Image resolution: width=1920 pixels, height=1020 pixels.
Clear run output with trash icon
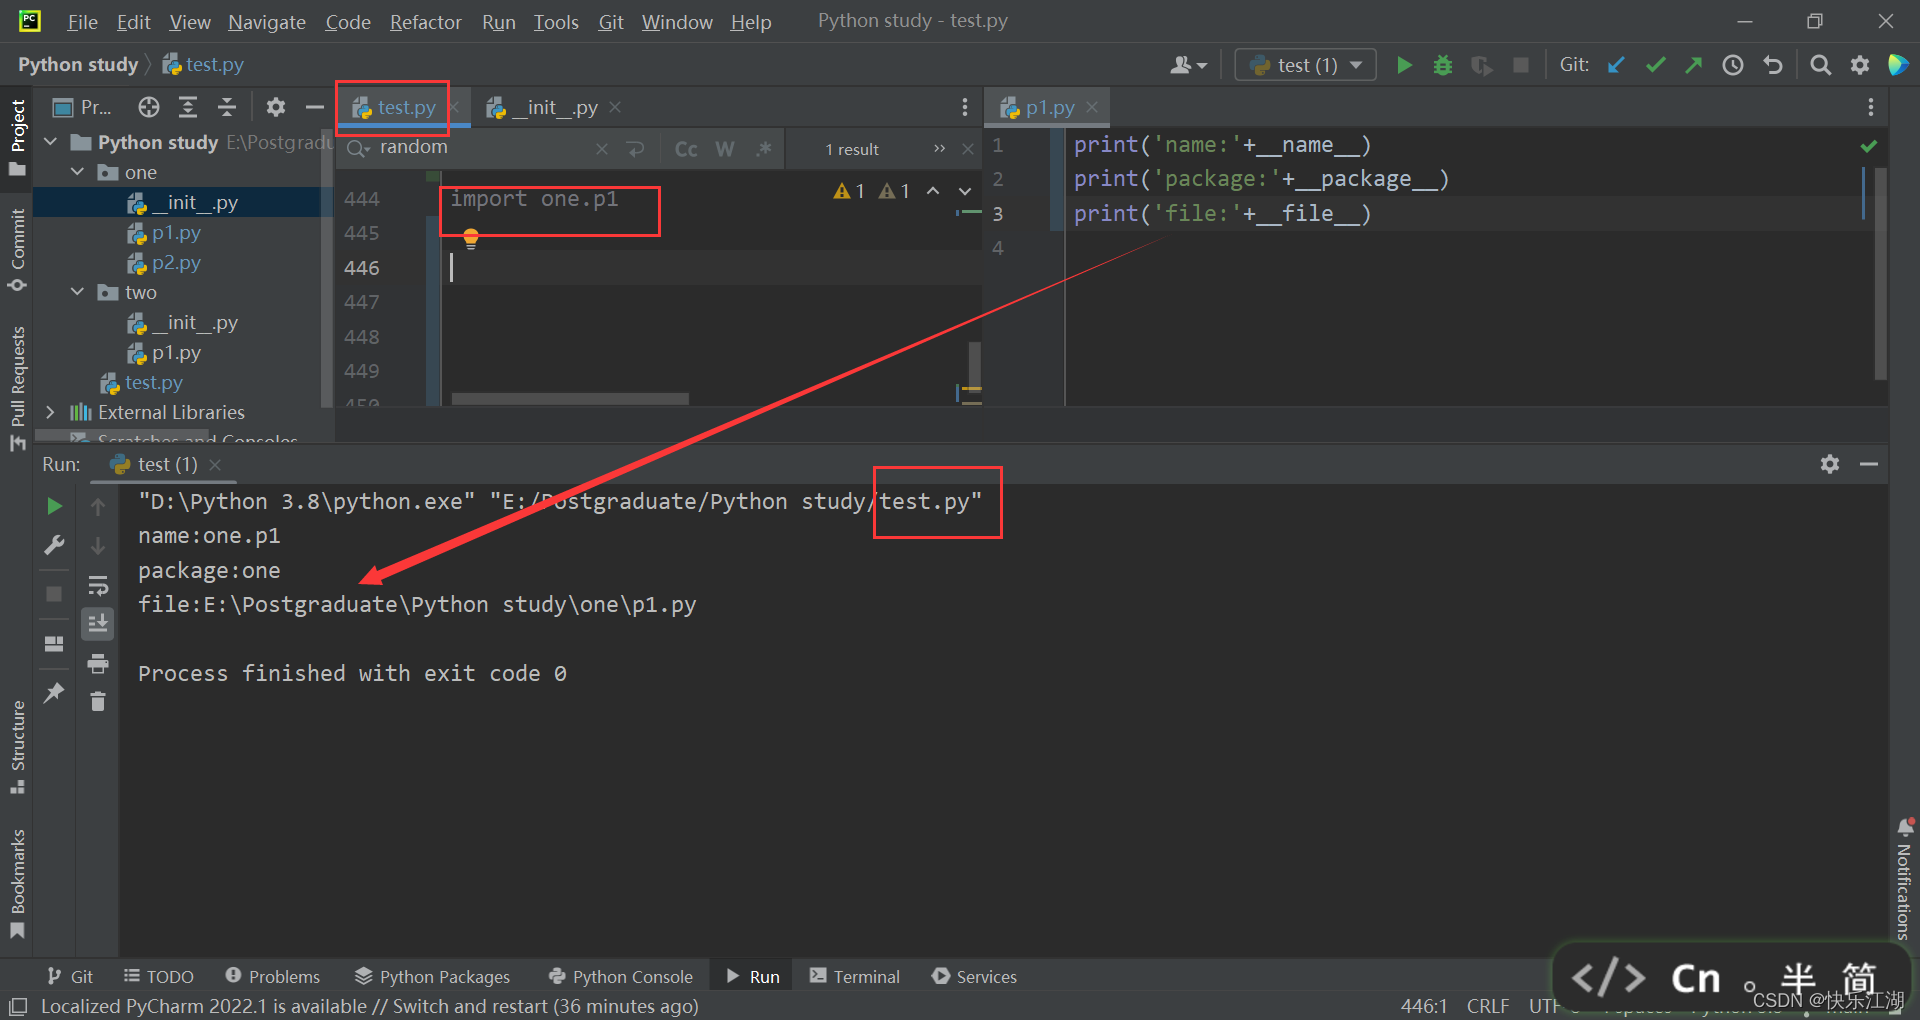coord(98,702)
